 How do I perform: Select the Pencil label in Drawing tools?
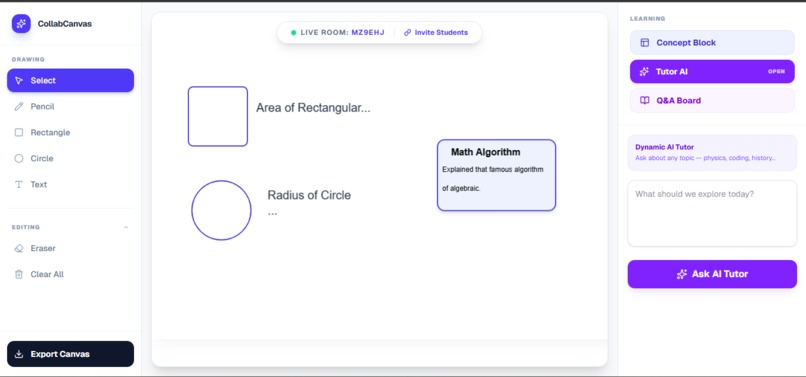coord(42,106)
